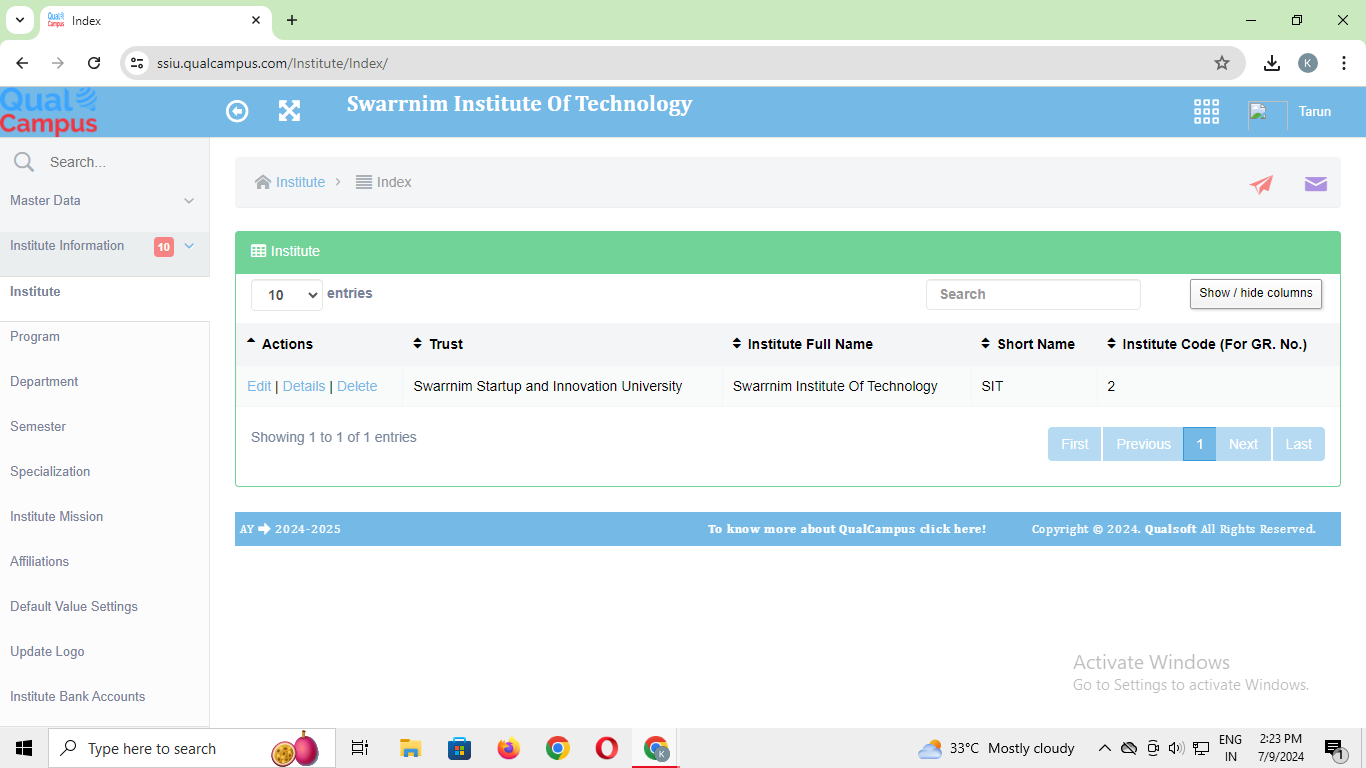View site information icon in address bar
The width and height of the screenshot is (1366, 768).
tap(137, 63)
